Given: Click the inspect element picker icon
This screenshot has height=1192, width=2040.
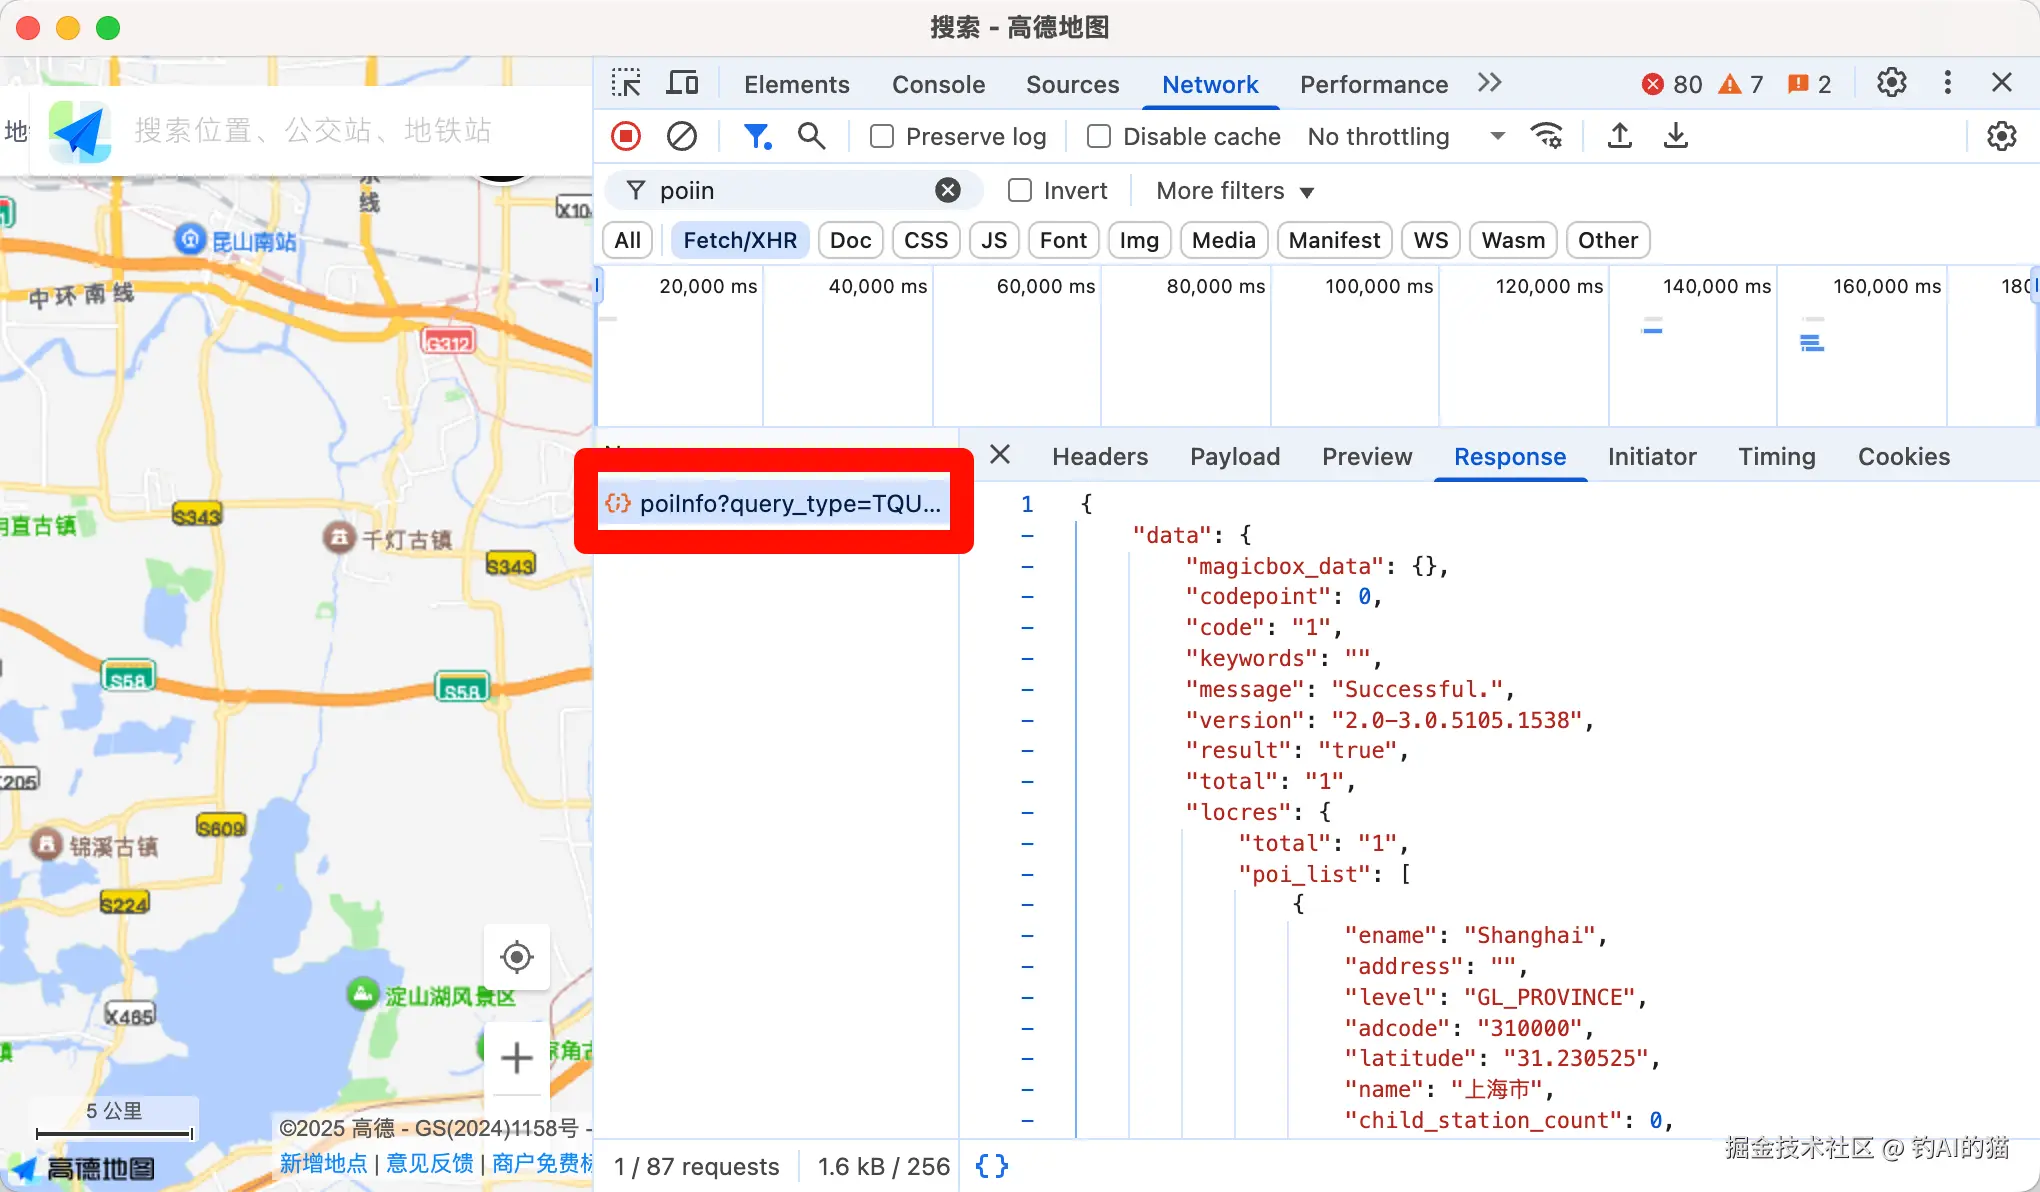Looking at the screenshot, I should [626, 83].
